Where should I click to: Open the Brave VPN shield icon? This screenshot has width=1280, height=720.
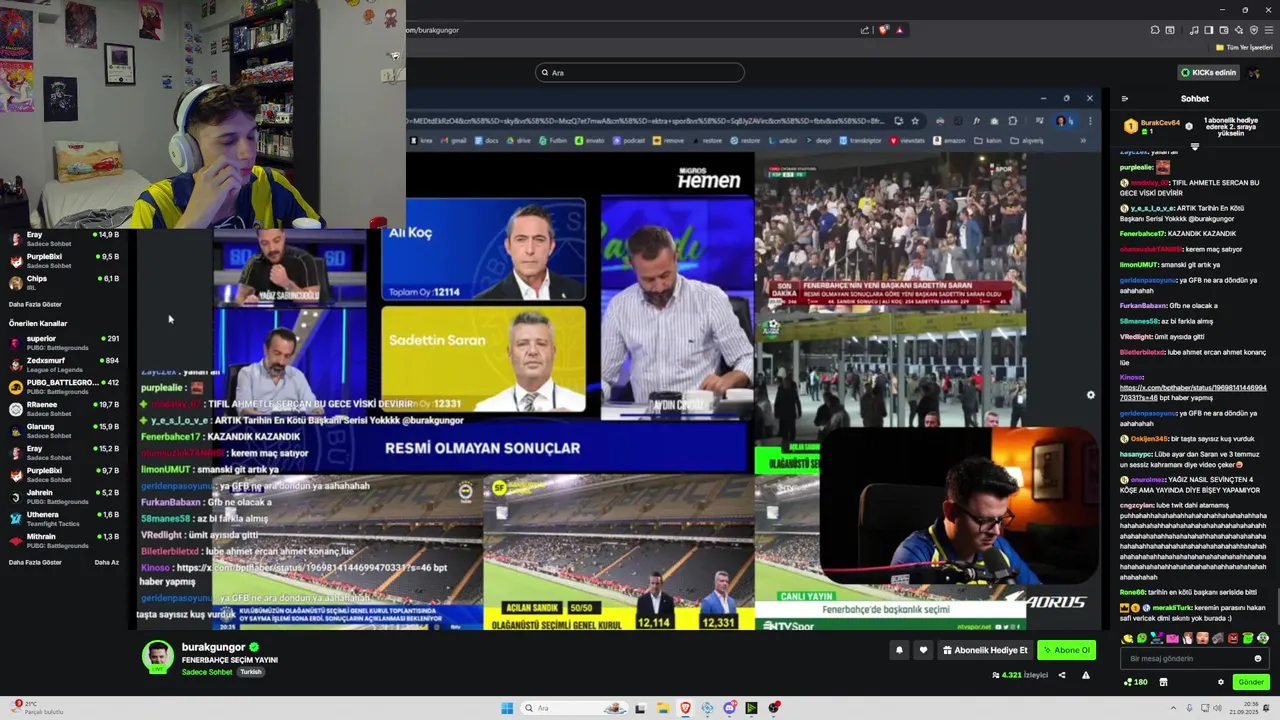coord(1254,30)
